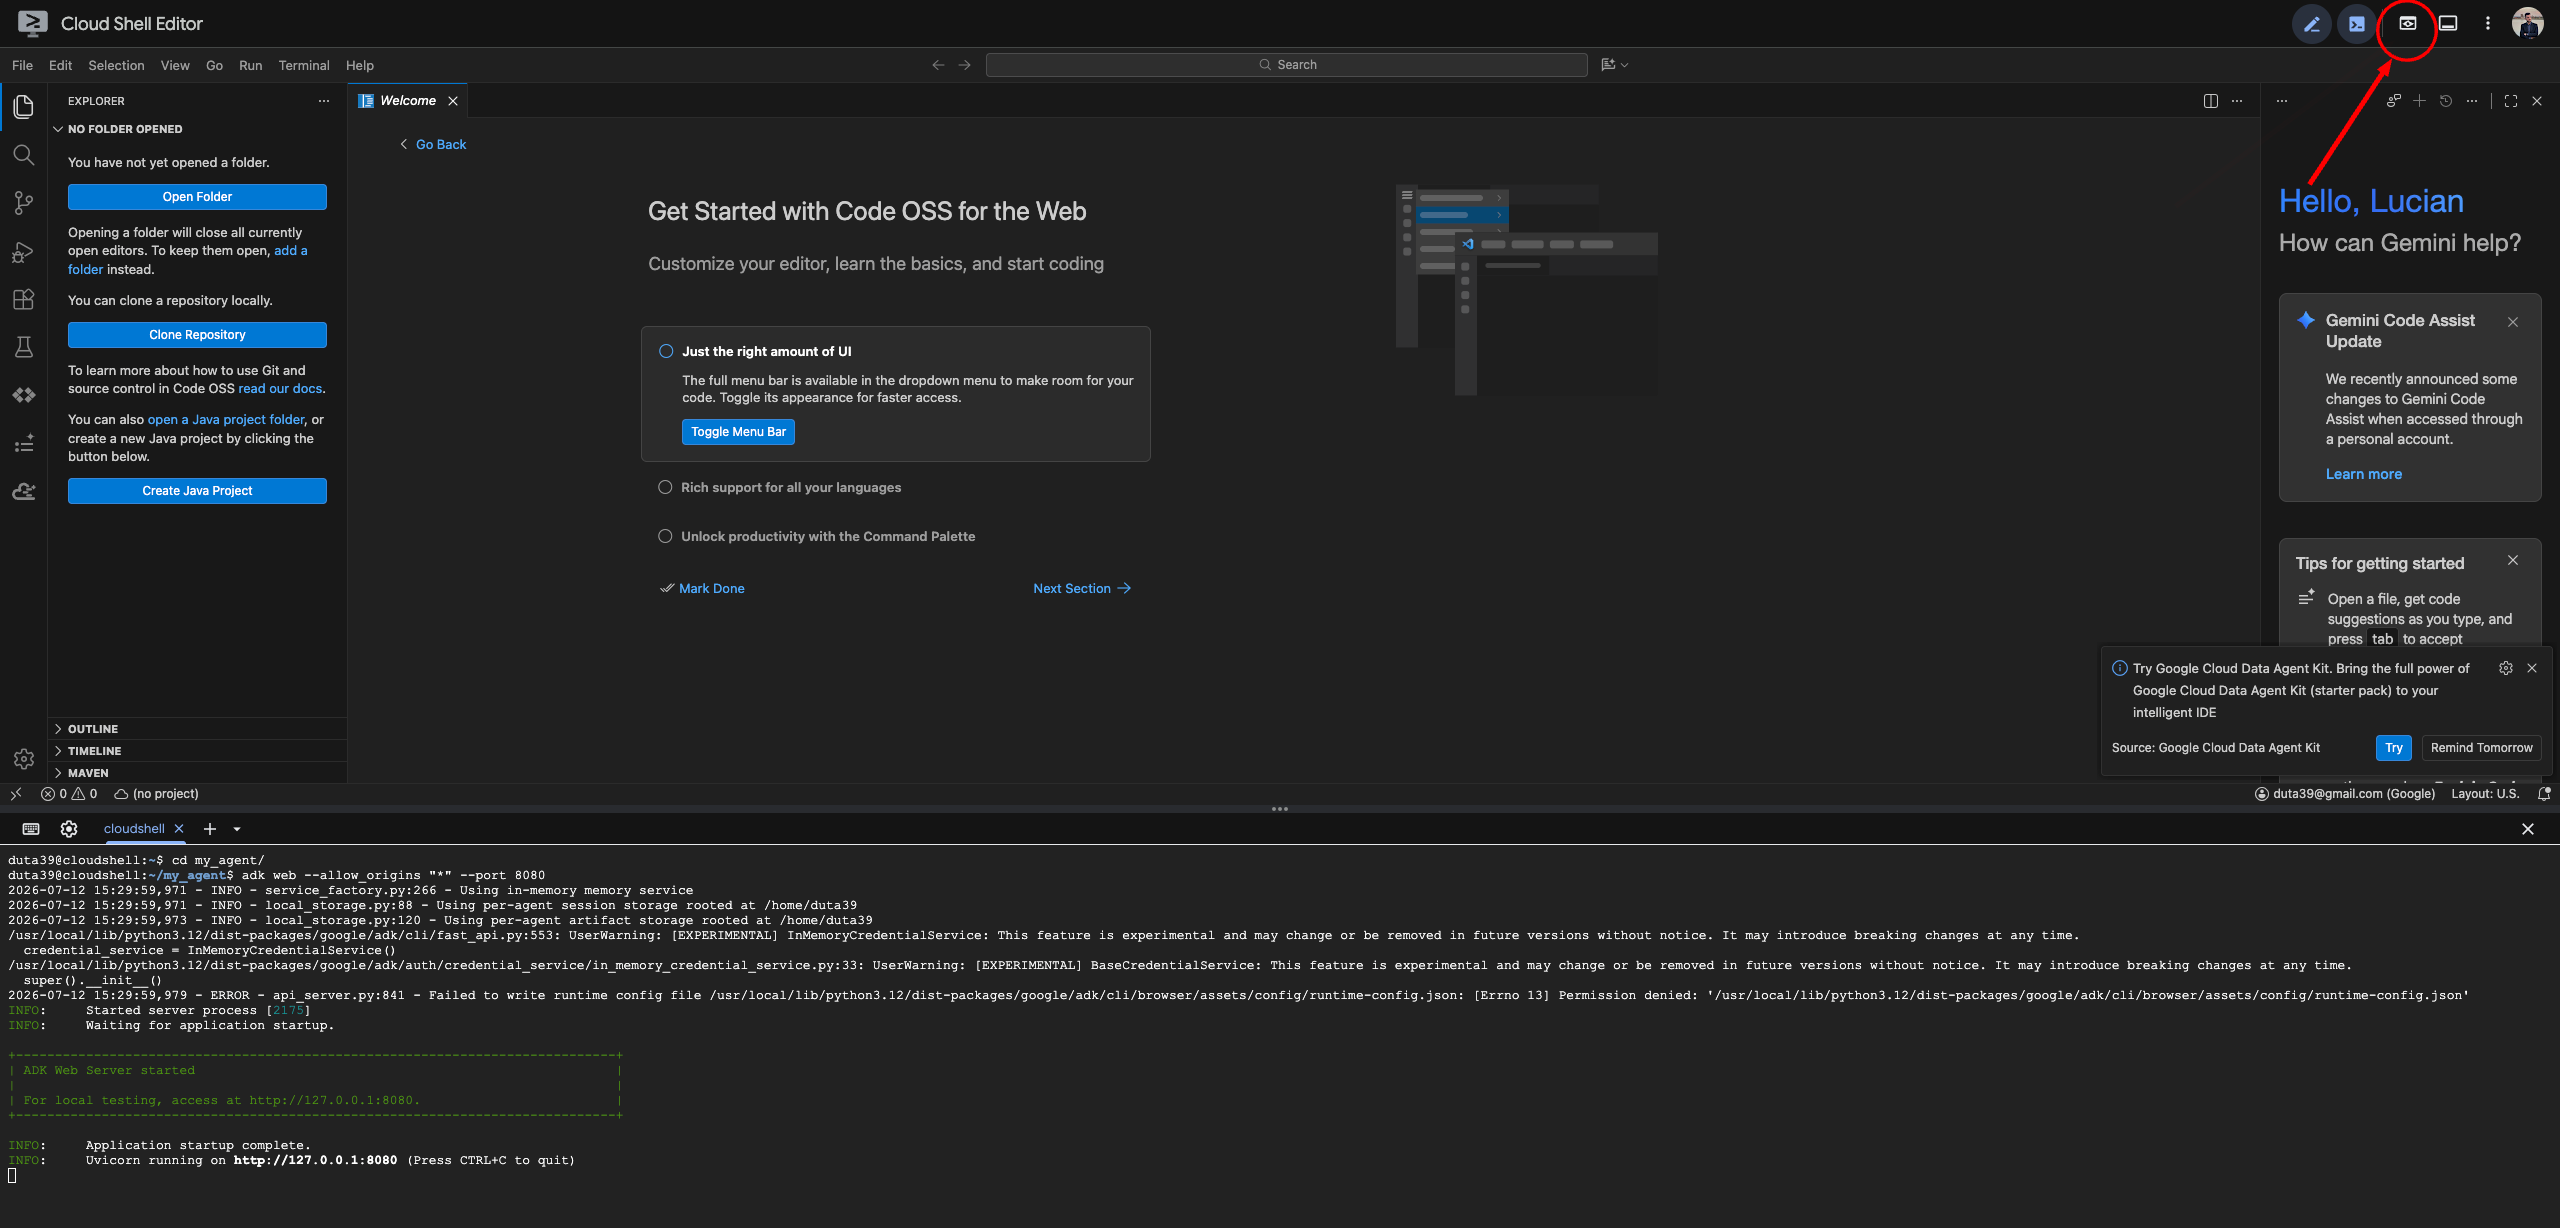Click the notification bell in status bar
This screenshot has width=2560, height=1228.
2544,794
